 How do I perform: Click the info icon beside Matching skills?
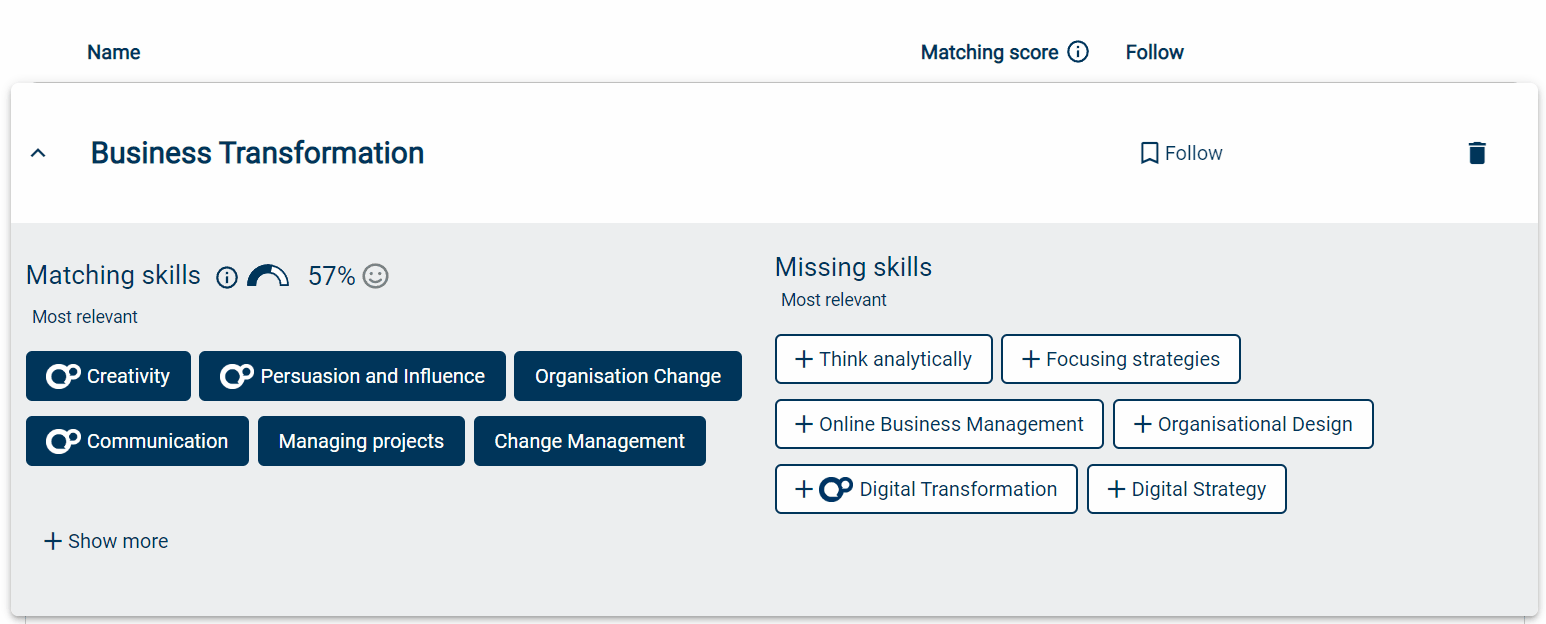tap(227, 278)
